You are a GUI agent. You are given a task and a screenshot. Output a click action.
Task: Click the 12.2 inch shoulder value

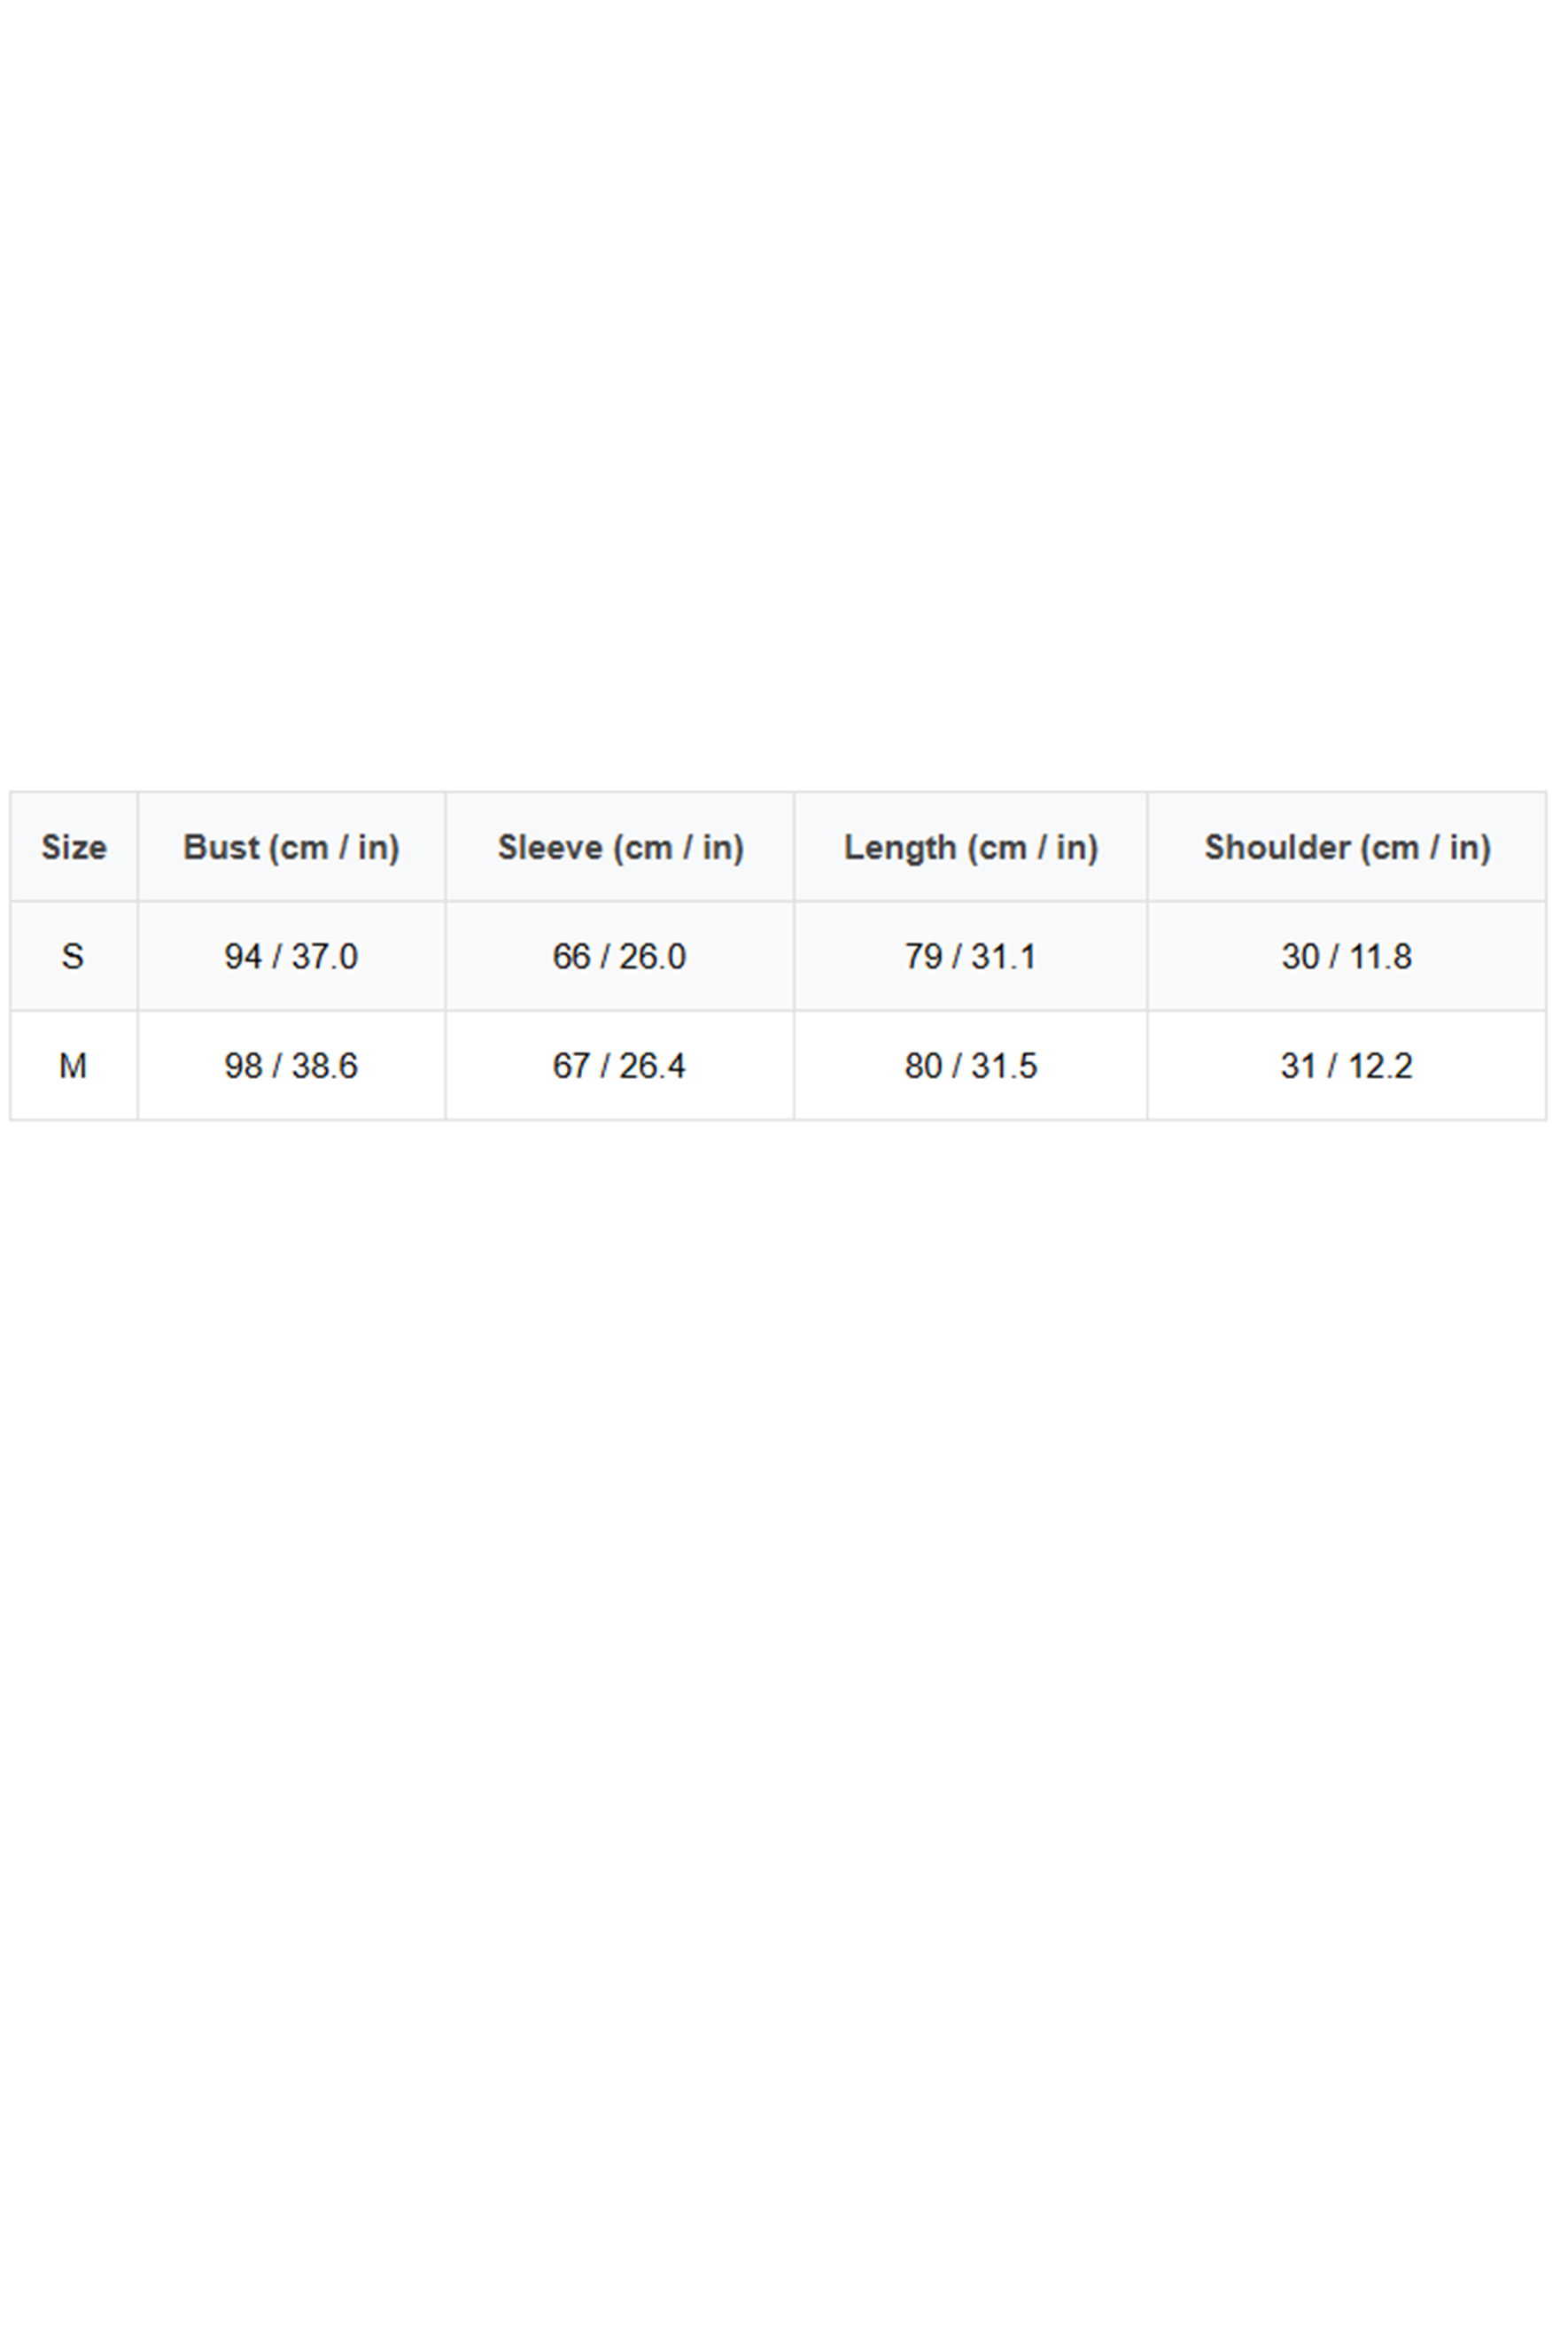point(1380,1065)
